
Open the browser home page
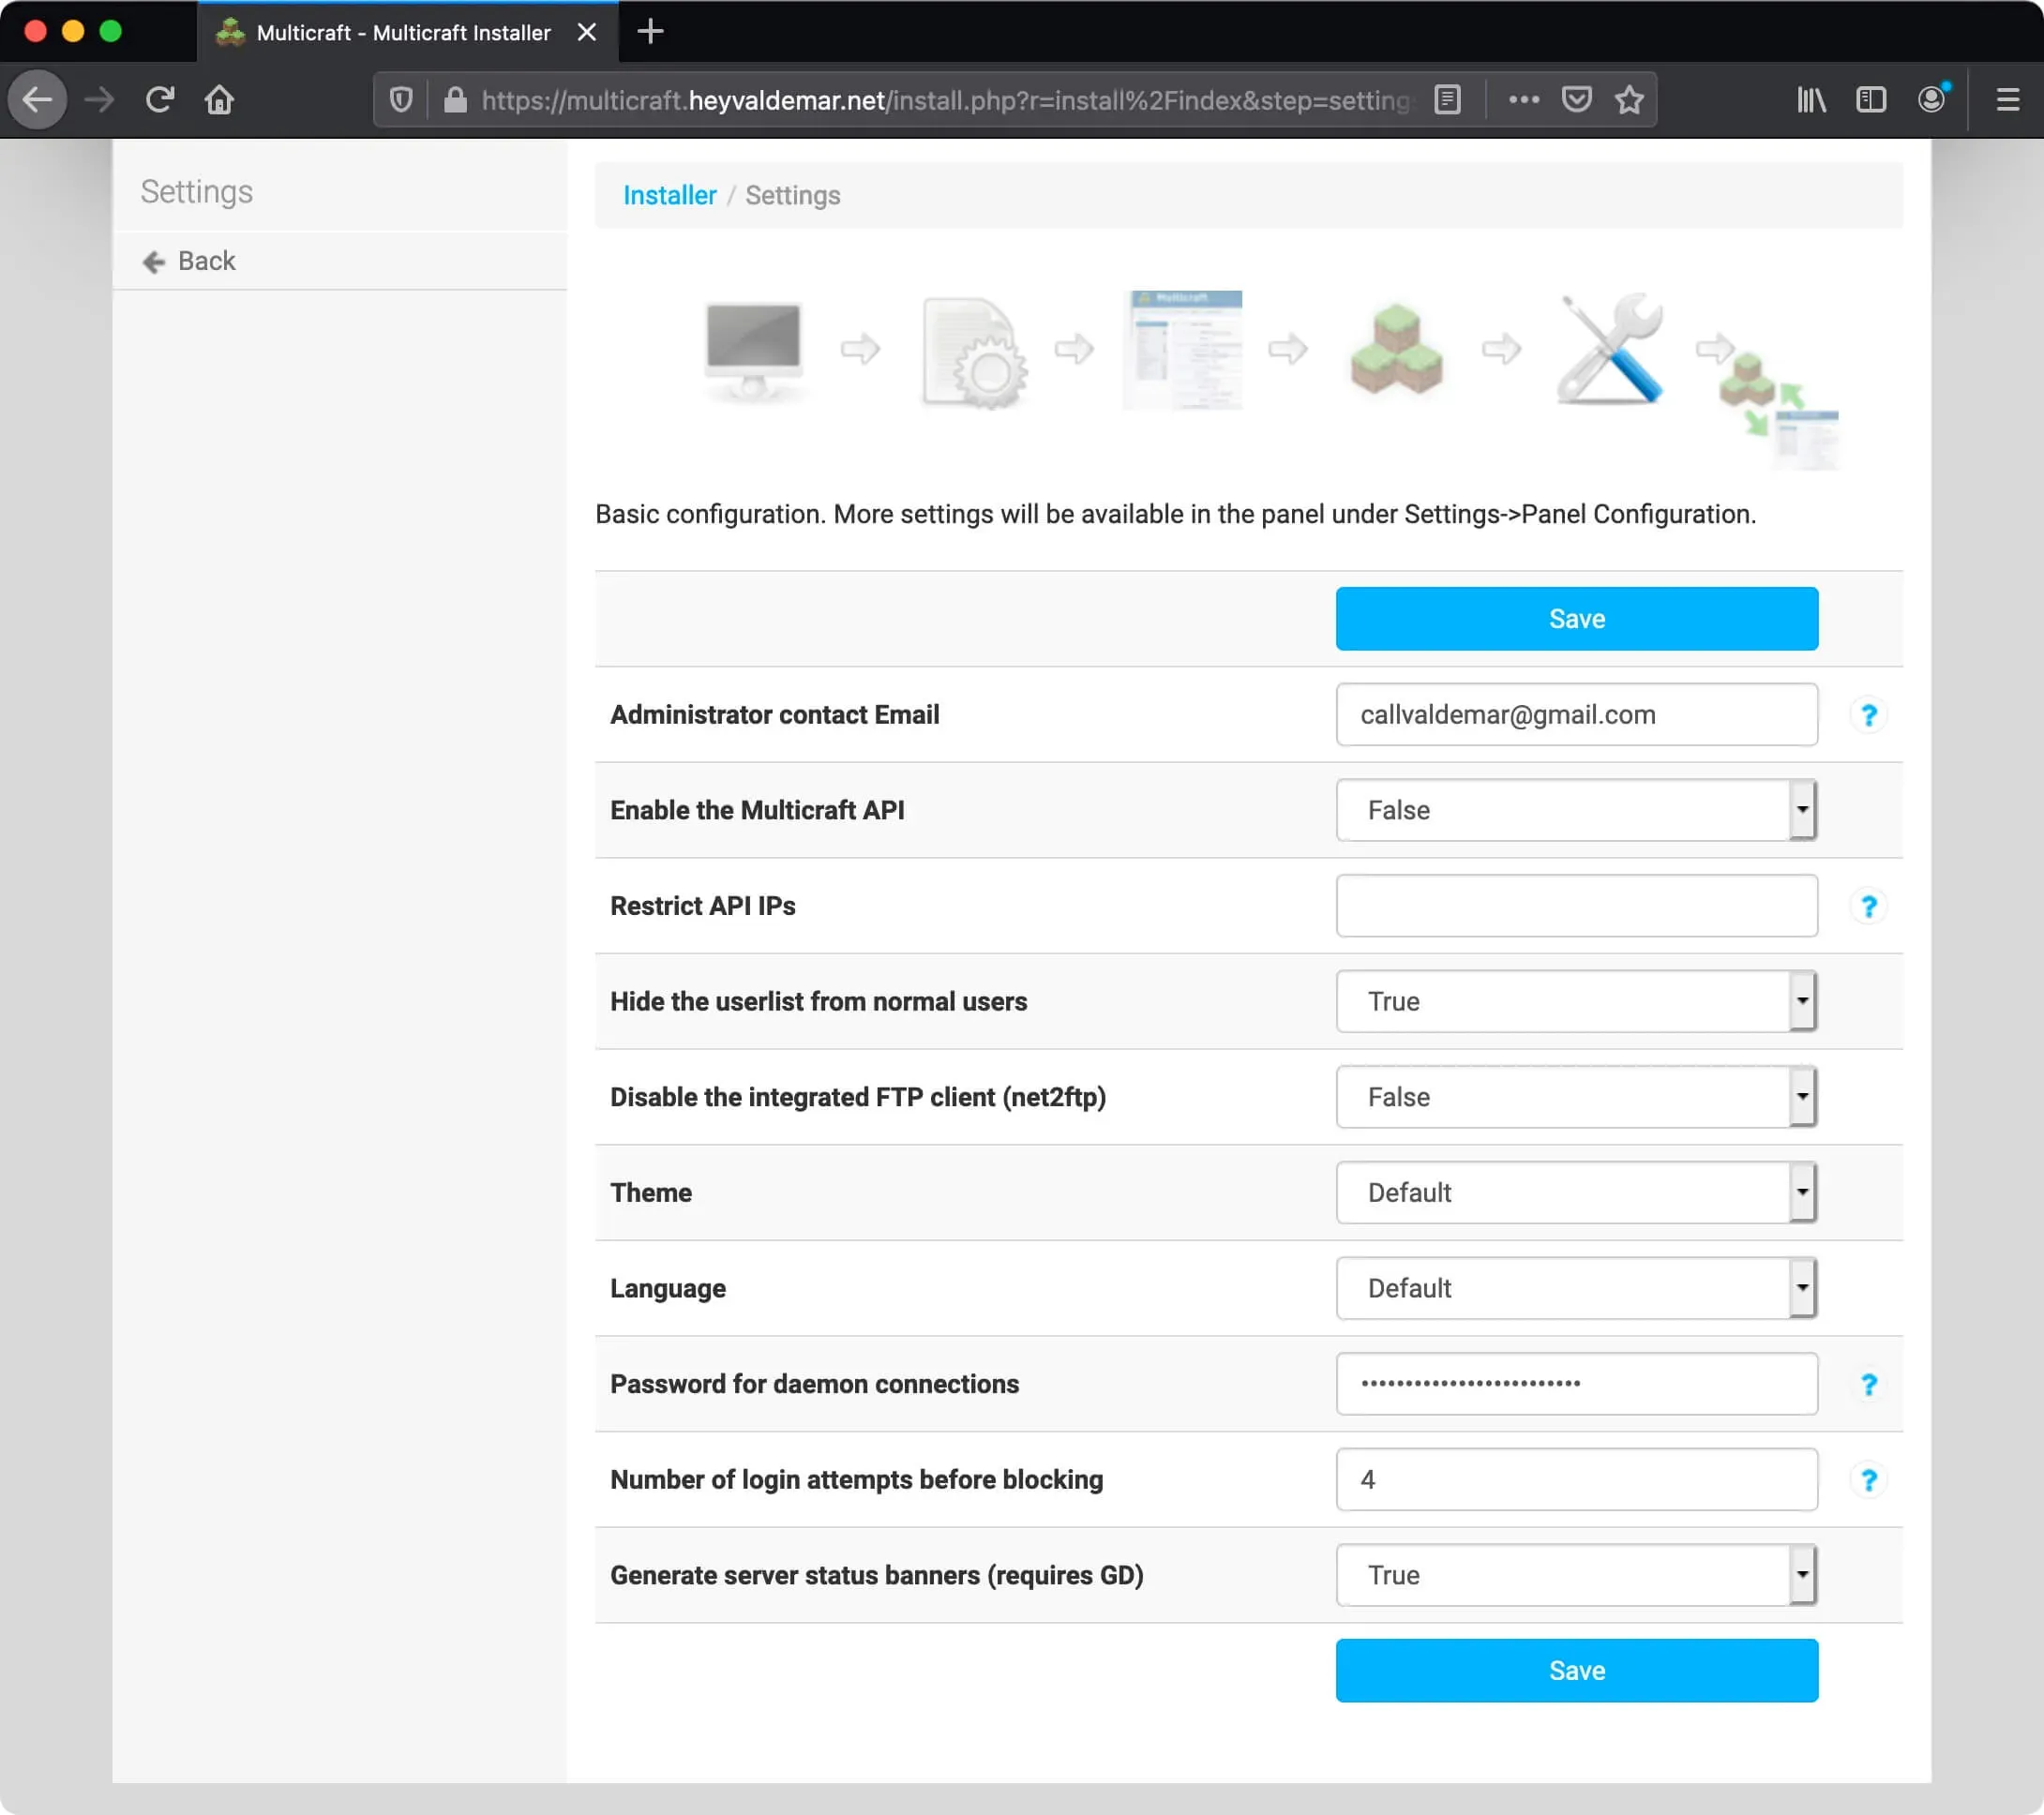[220, 100]
